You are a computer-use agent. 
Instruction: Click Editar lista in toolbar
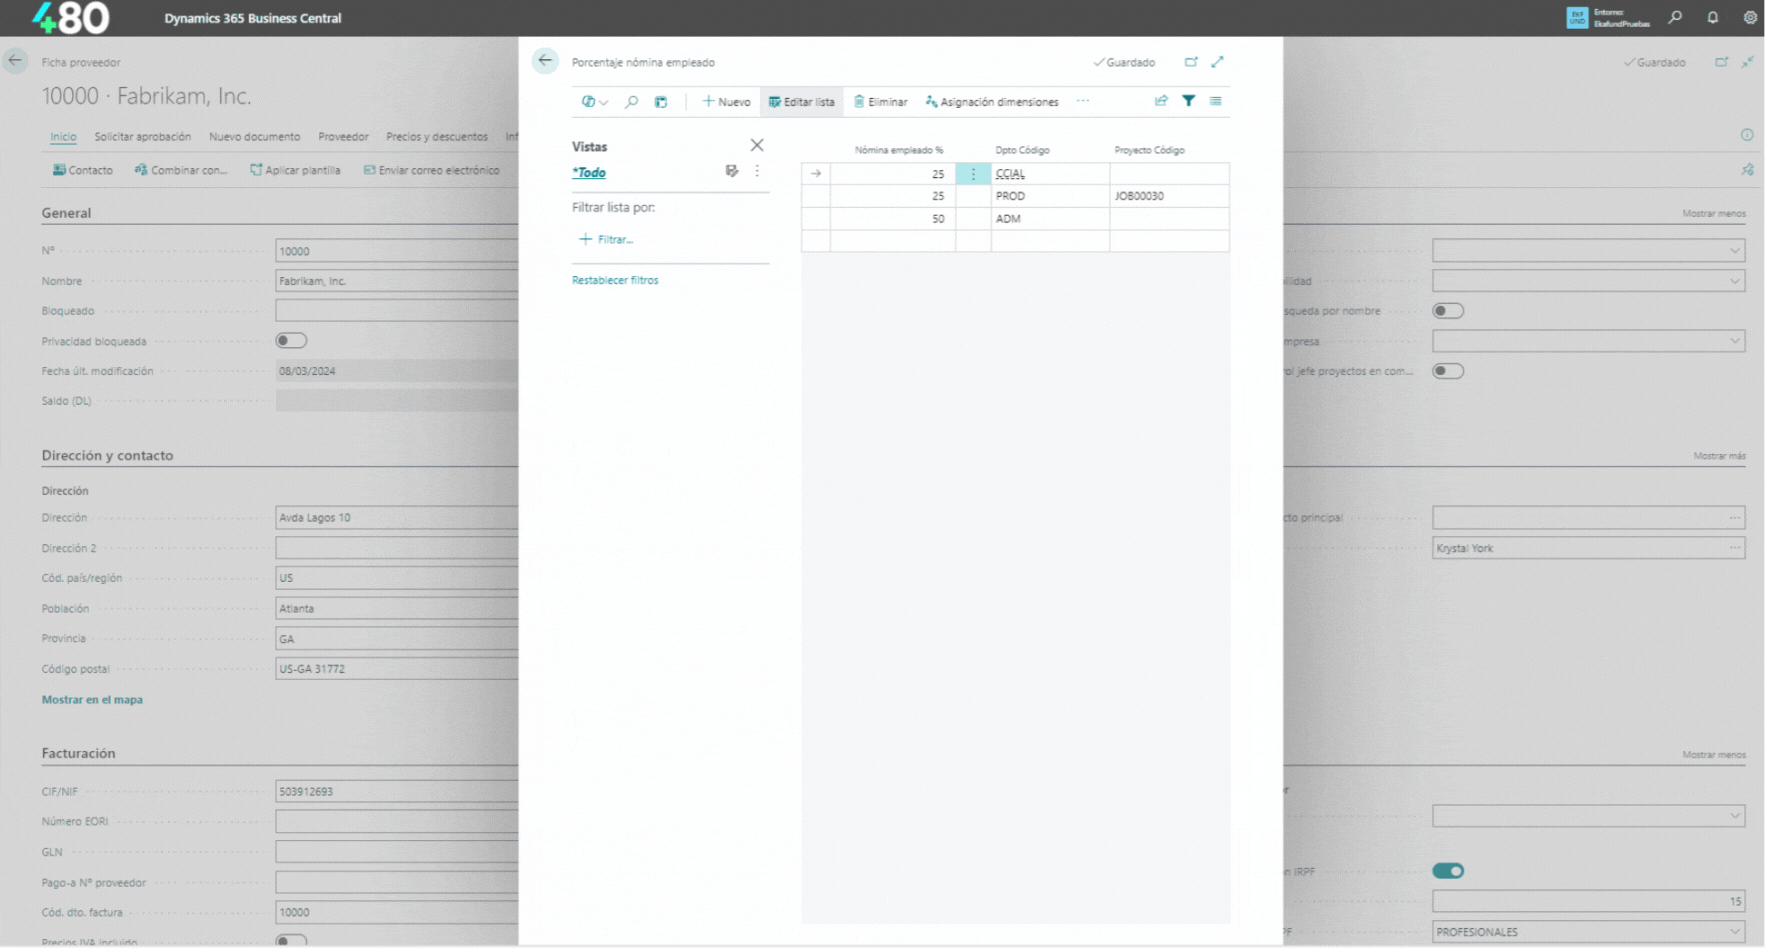point(801,102)
